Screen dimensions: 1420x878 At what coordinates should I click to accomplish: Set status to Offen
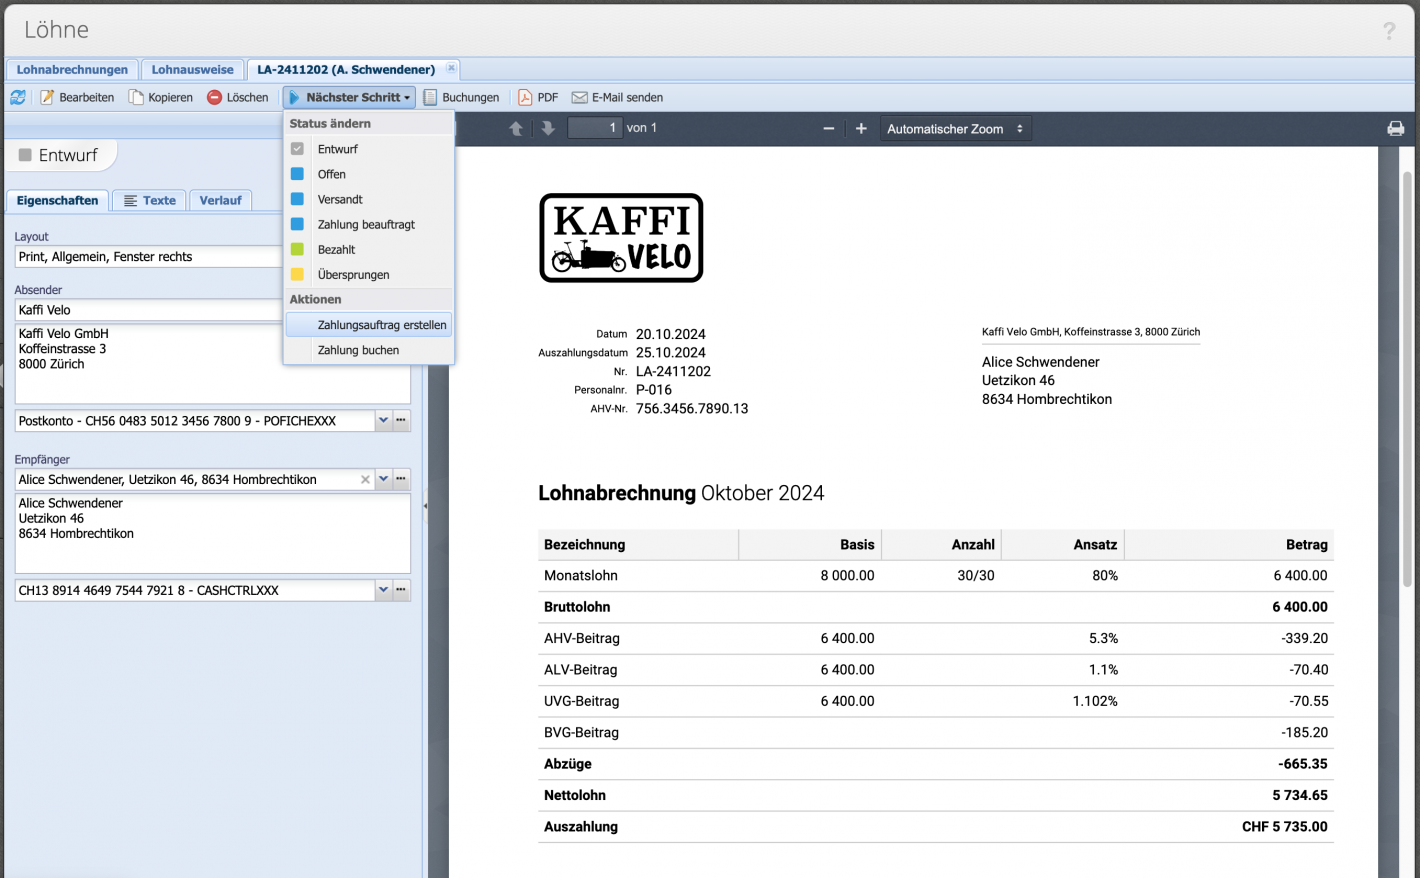330,174
